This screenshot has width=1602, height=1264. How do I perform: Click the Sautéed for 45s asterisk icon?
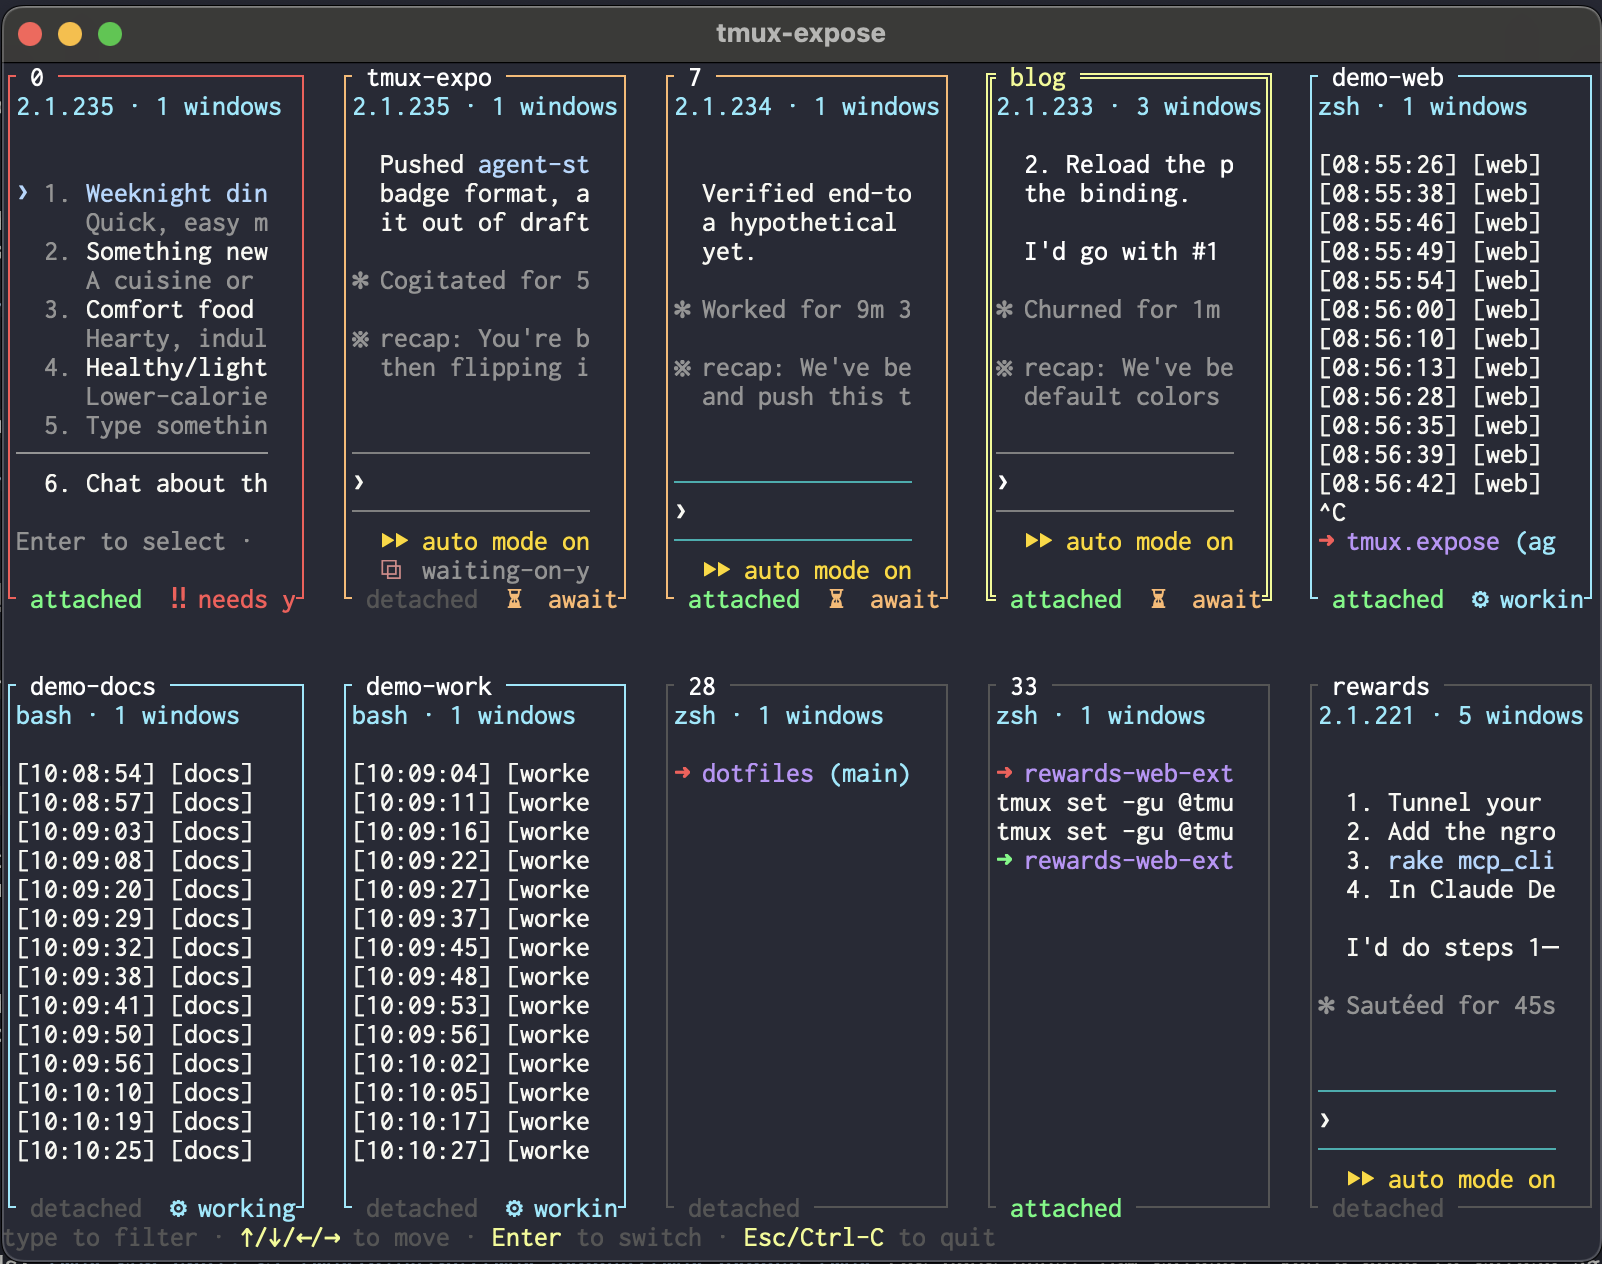point(1326,1005)
